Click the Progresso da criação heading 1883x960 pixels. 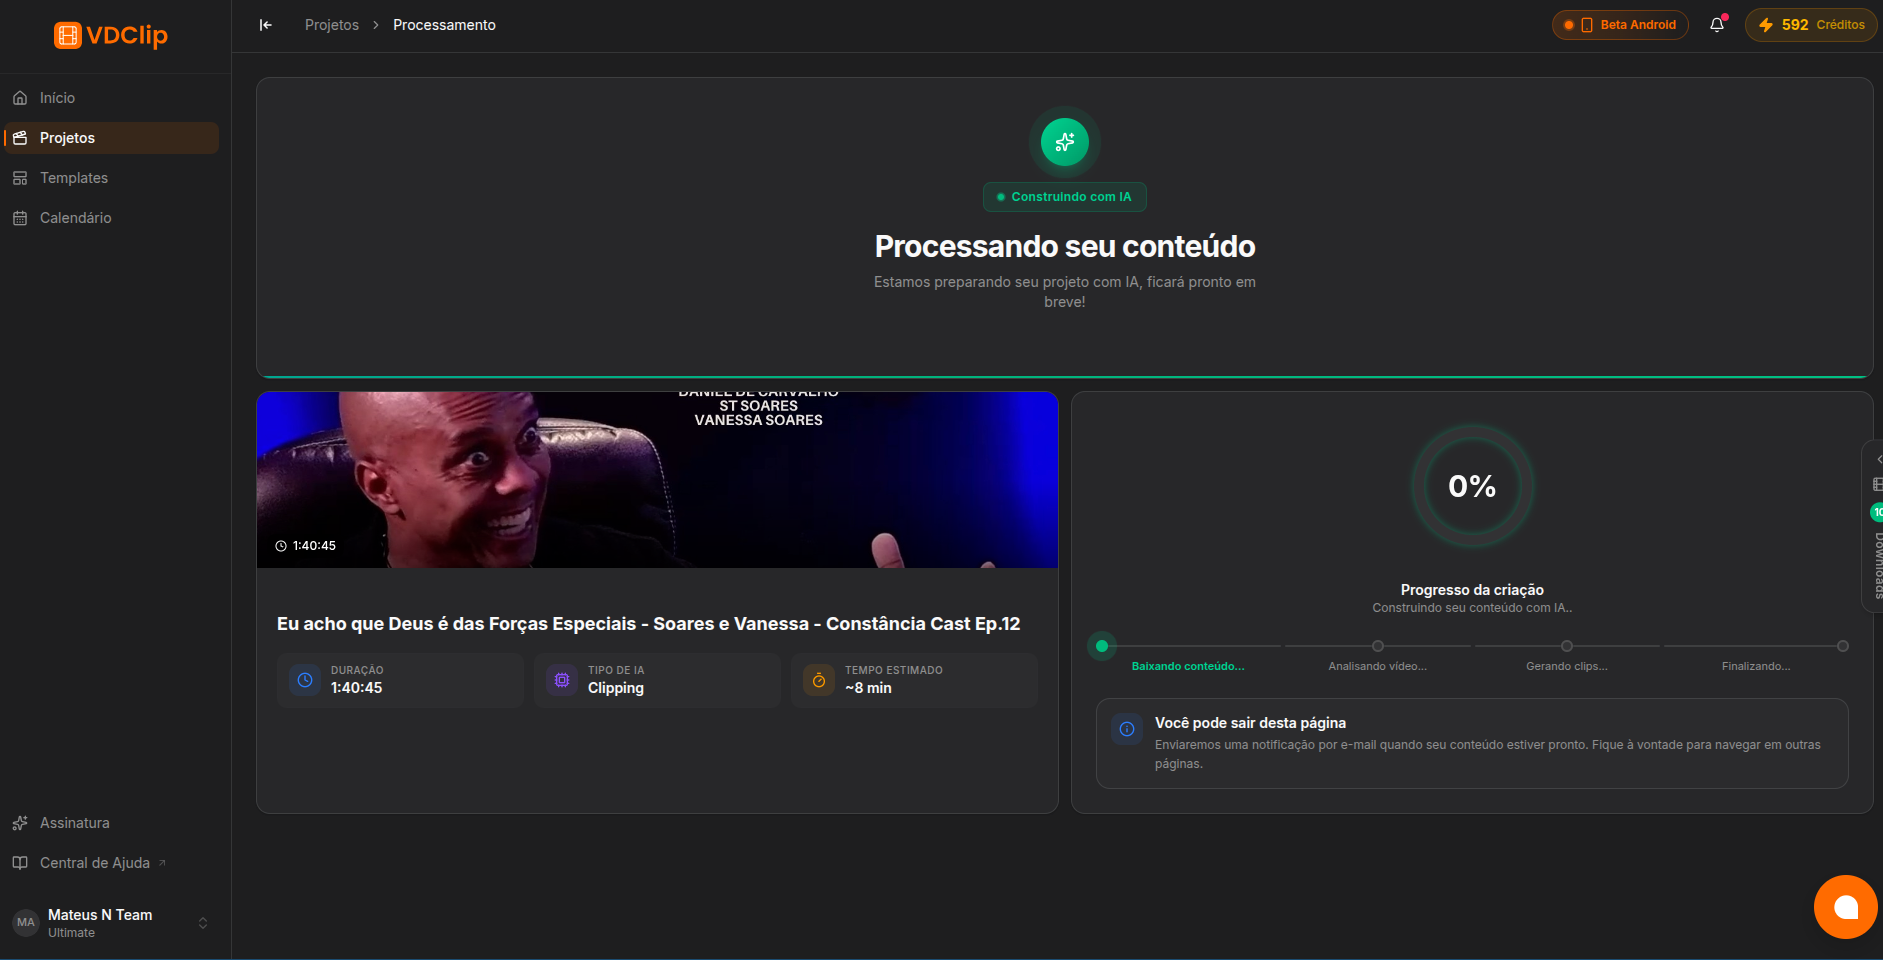click(1472, 590)
